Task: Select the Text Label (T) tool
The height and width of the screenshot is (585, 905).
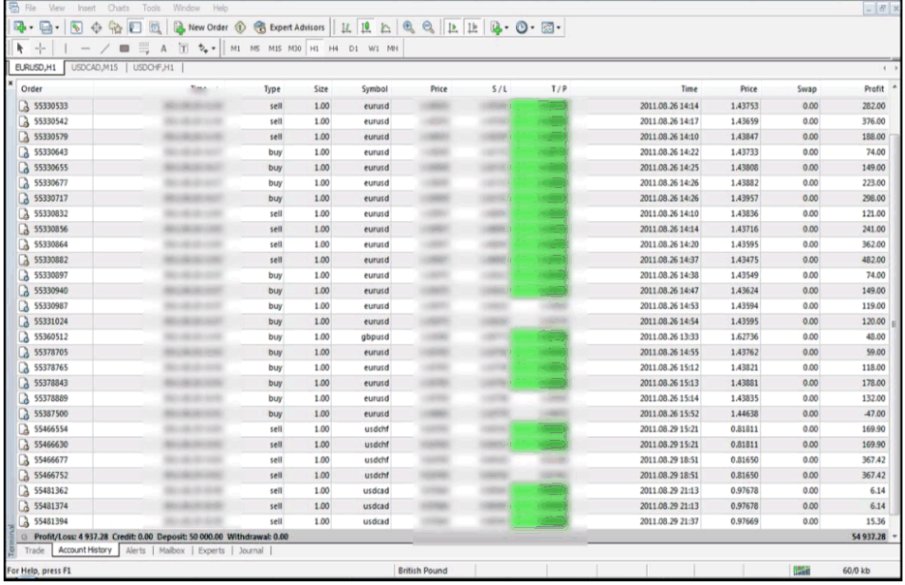Action: [x=183, y=48]
